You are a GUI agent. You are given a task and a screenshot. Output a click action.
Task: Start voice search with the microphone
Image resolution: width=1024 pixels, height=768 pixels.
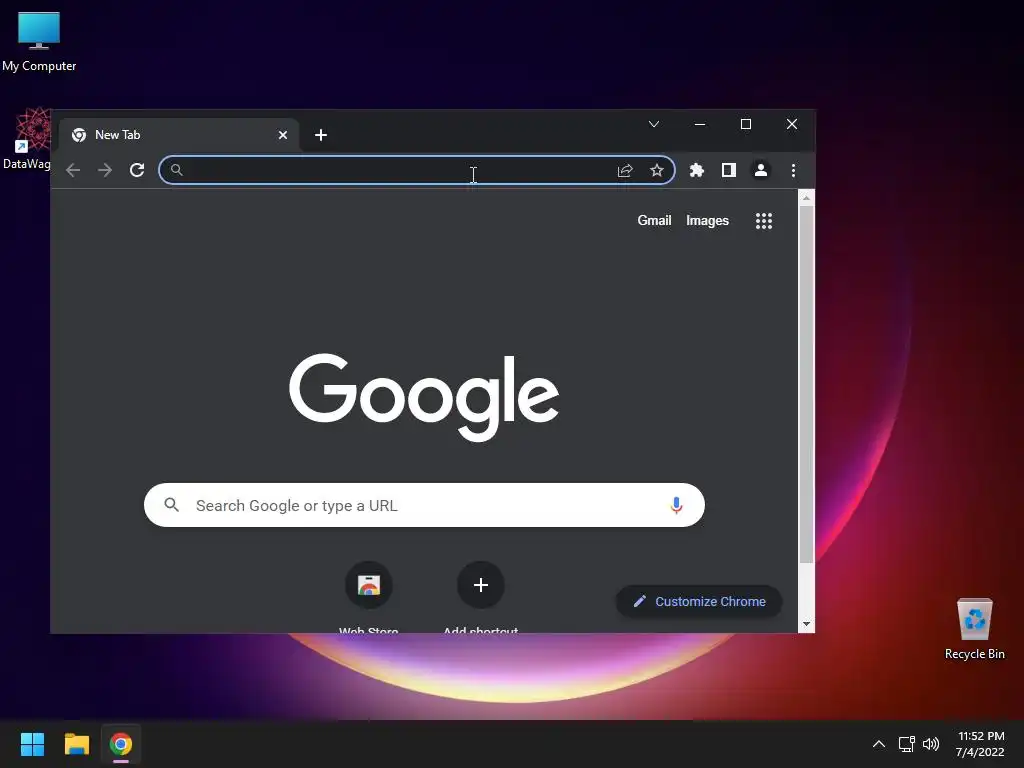coord(677,505)
